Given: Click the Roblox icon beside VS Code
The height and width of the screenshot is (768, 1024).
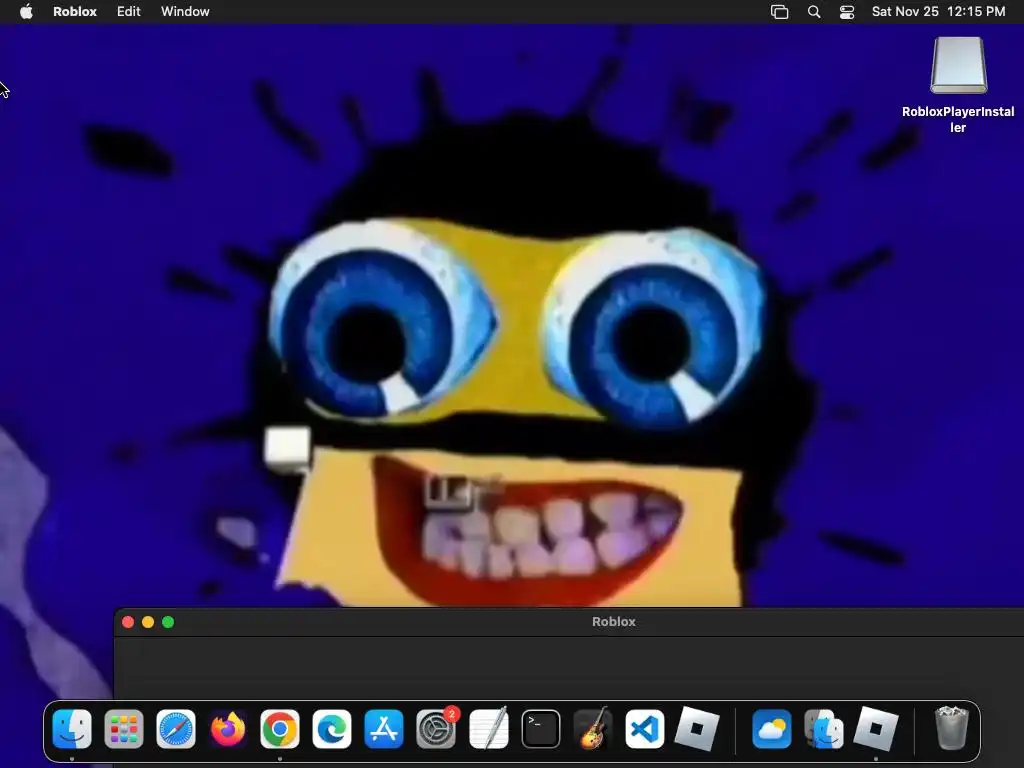Looking at the screenshot, I should point(697,728).
